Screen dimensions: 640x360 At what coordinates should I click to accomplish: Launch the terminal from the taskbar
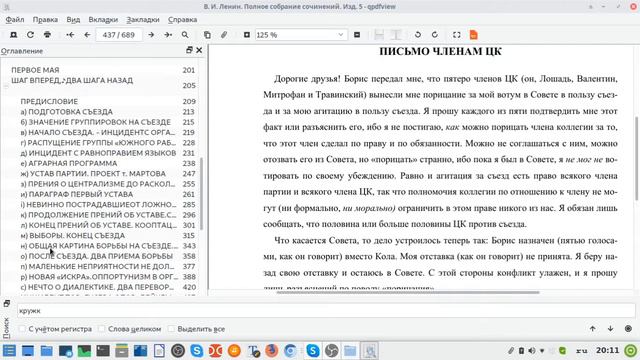pos(103,351)
